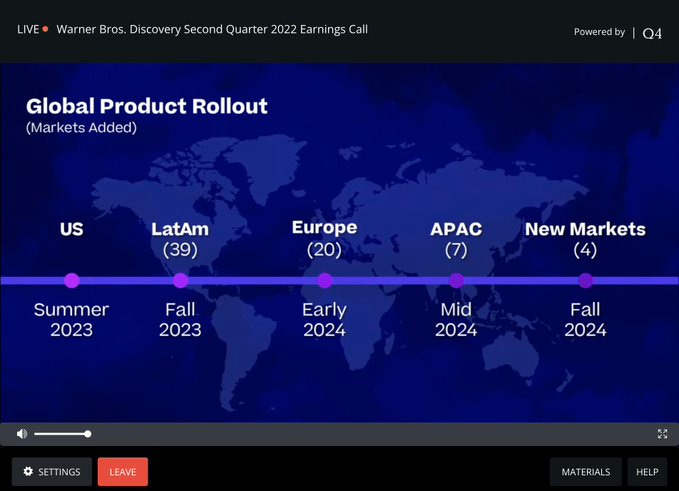Select the LatAm timeline marker dot
This screenshot has height=491, width=679.
coord(181,281)
